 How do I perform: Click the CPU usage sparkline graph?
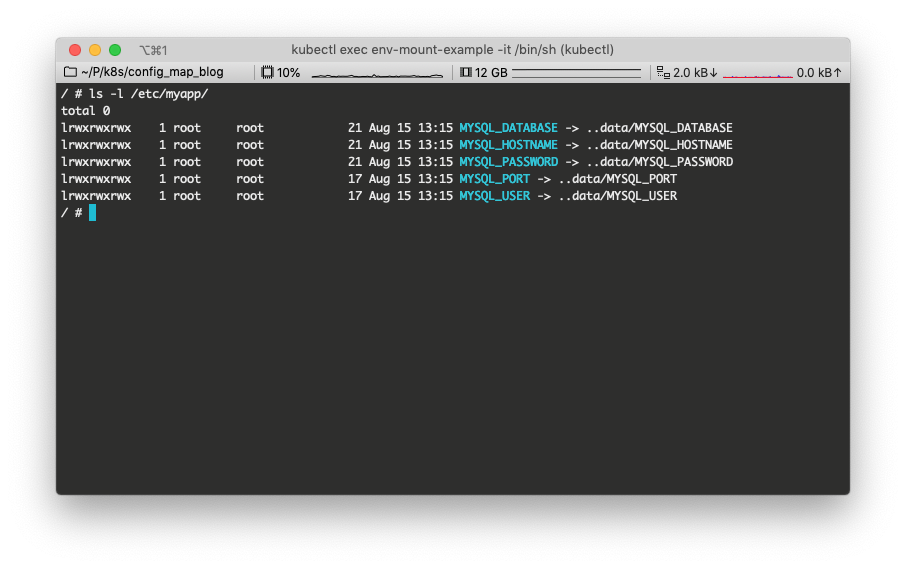point(377,75)
